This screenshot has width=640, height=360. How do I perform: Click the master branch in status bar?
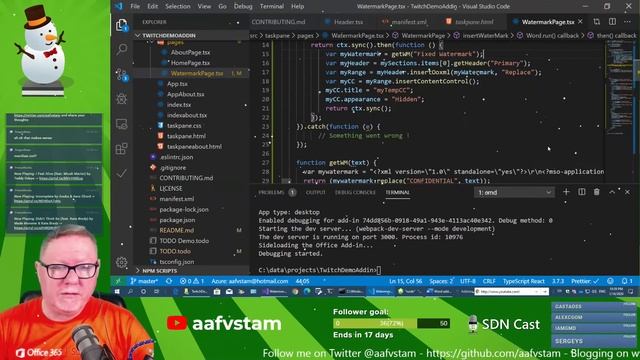click(x=144, y=281)
